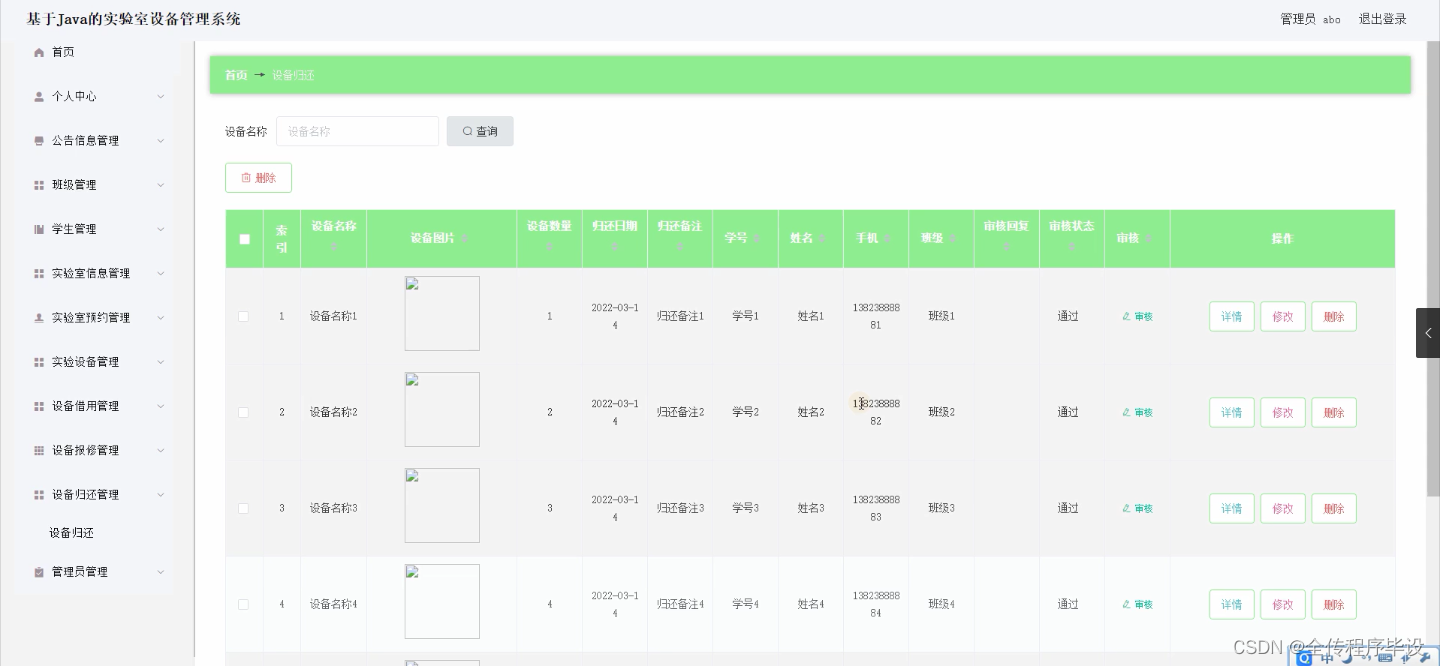The height and width of the screenshot is (666, 1440).
Task: Toggle the select-all checkbox in table header
Action: [x=244, y=239]
